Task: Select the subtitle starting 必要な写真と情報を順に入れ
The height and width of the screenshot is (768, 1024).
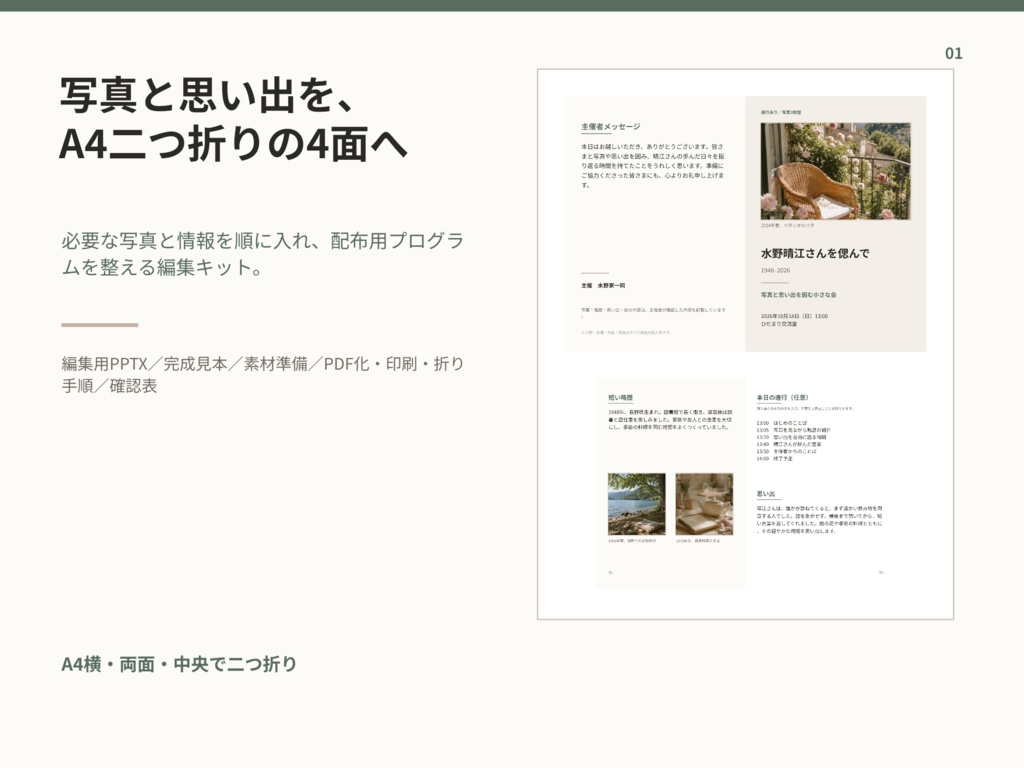Action: [263, 254]
